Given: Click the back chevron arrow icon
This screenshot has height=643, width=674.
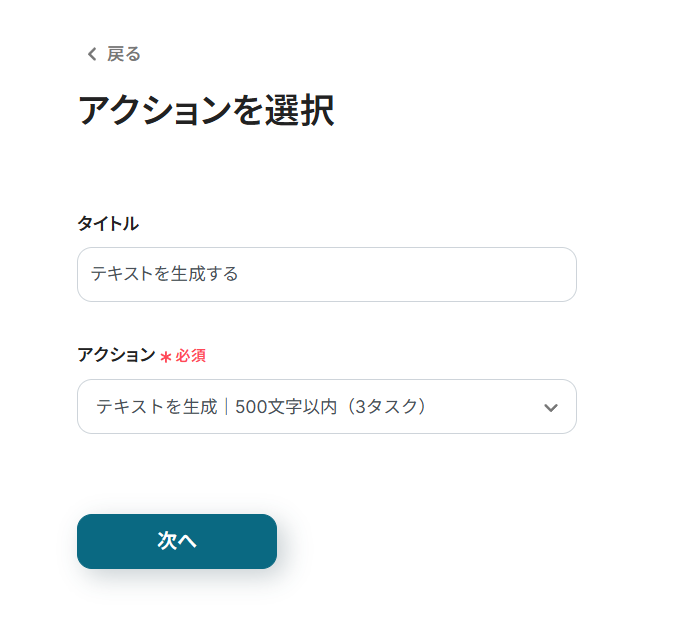Looking at the screenshot, I should coord(92,54).
